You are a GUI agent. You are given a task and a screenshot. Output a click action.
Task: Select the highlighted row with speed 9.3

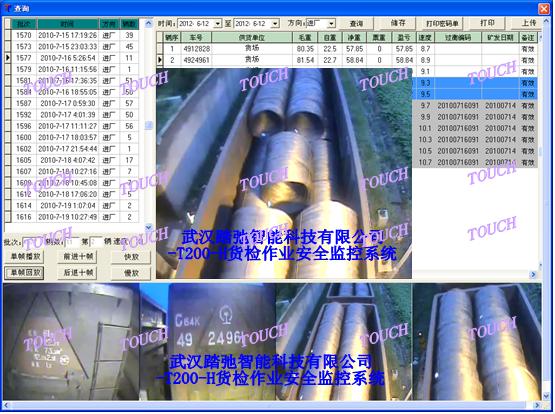475,83
